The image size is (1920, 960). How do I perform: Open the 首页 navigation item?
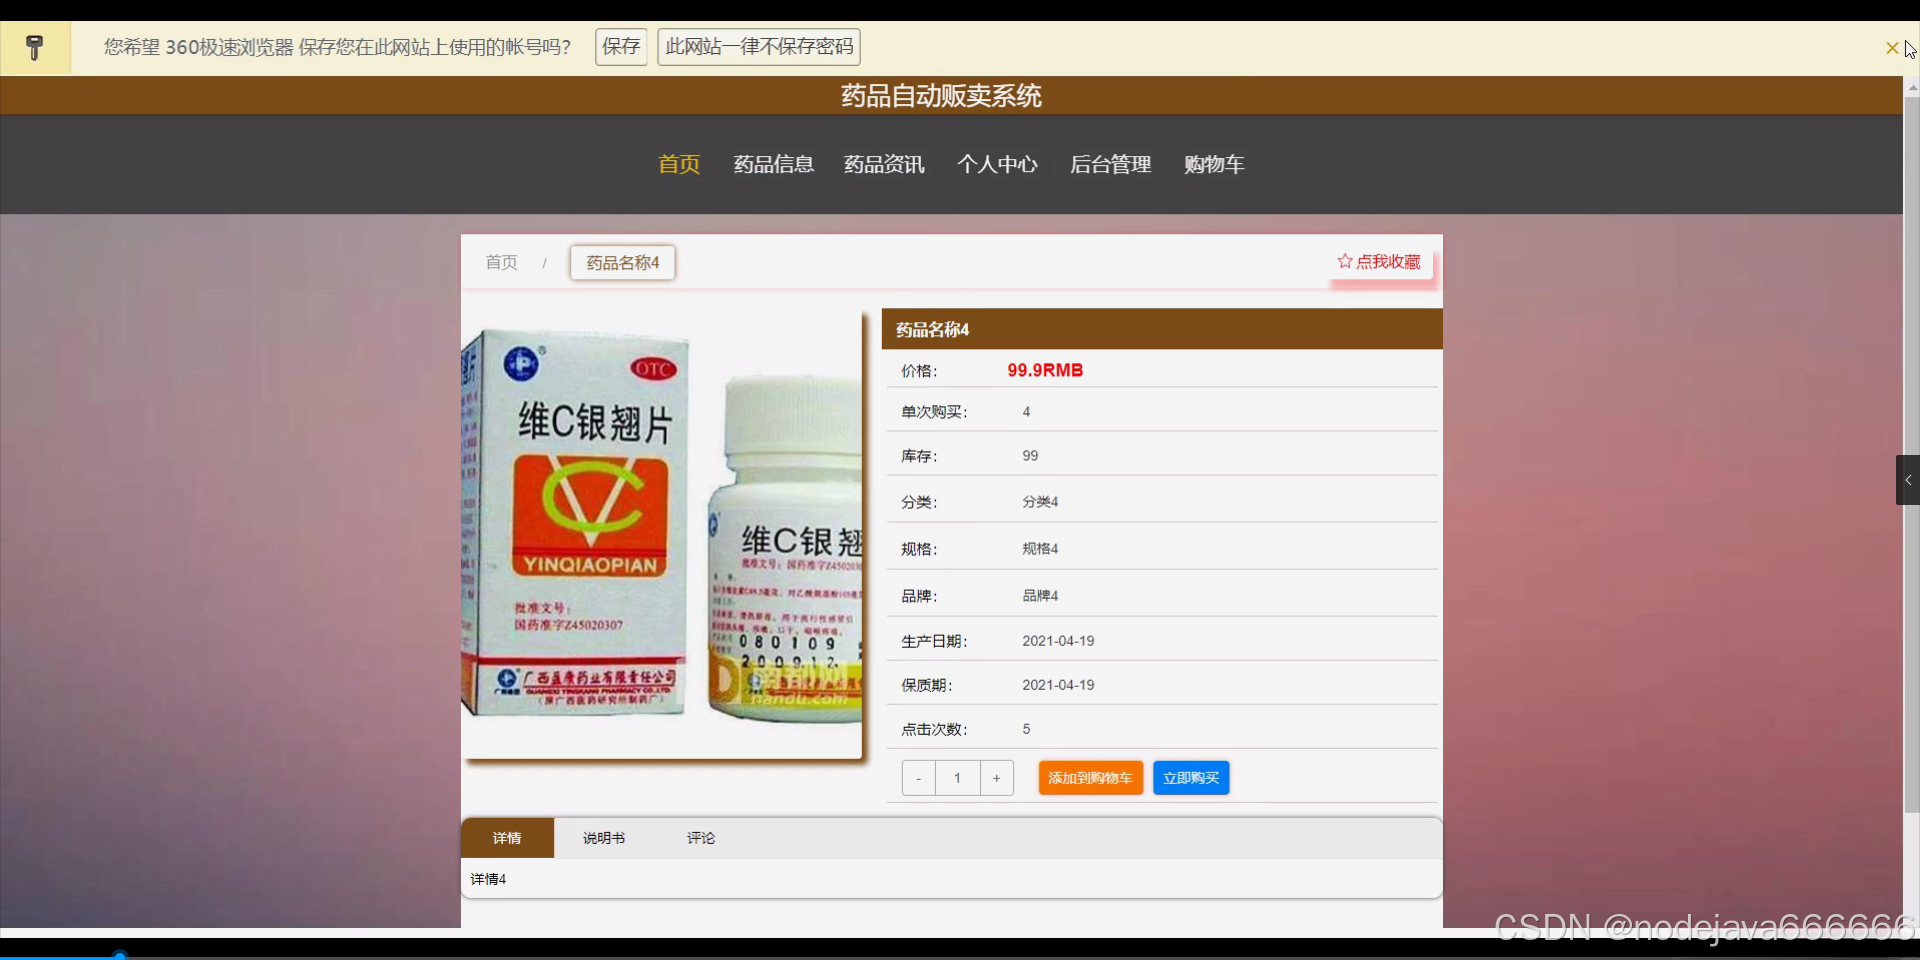(x=679, y=164)
